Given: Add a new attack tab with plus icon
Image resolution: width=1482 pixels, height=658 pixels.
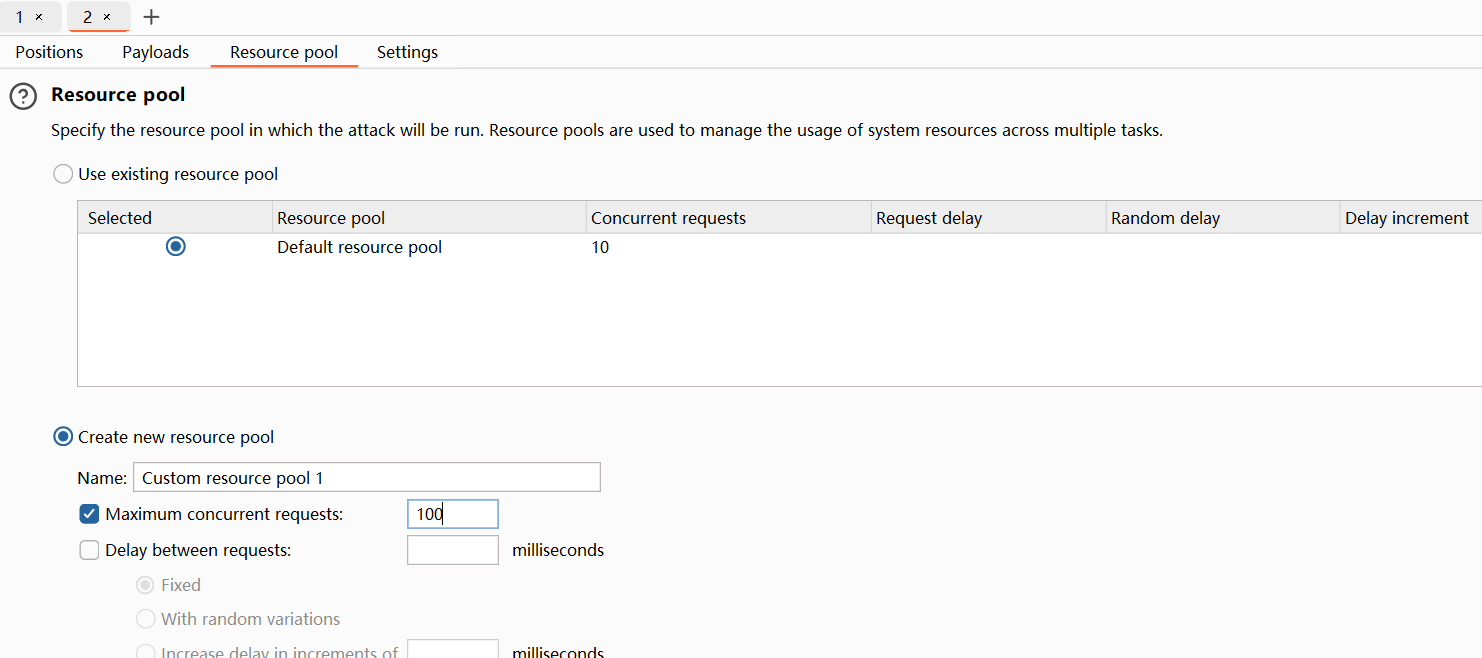Looking at the screenshot, I should (x=151, y=17).
